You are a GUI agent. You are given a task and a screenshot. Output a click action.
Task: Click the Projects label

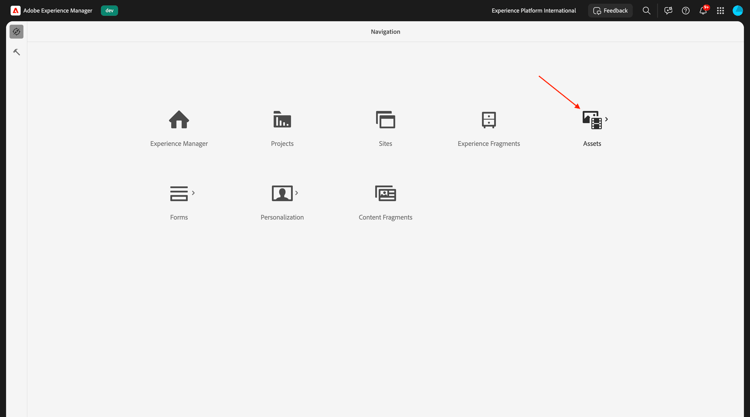pos(282,143)
